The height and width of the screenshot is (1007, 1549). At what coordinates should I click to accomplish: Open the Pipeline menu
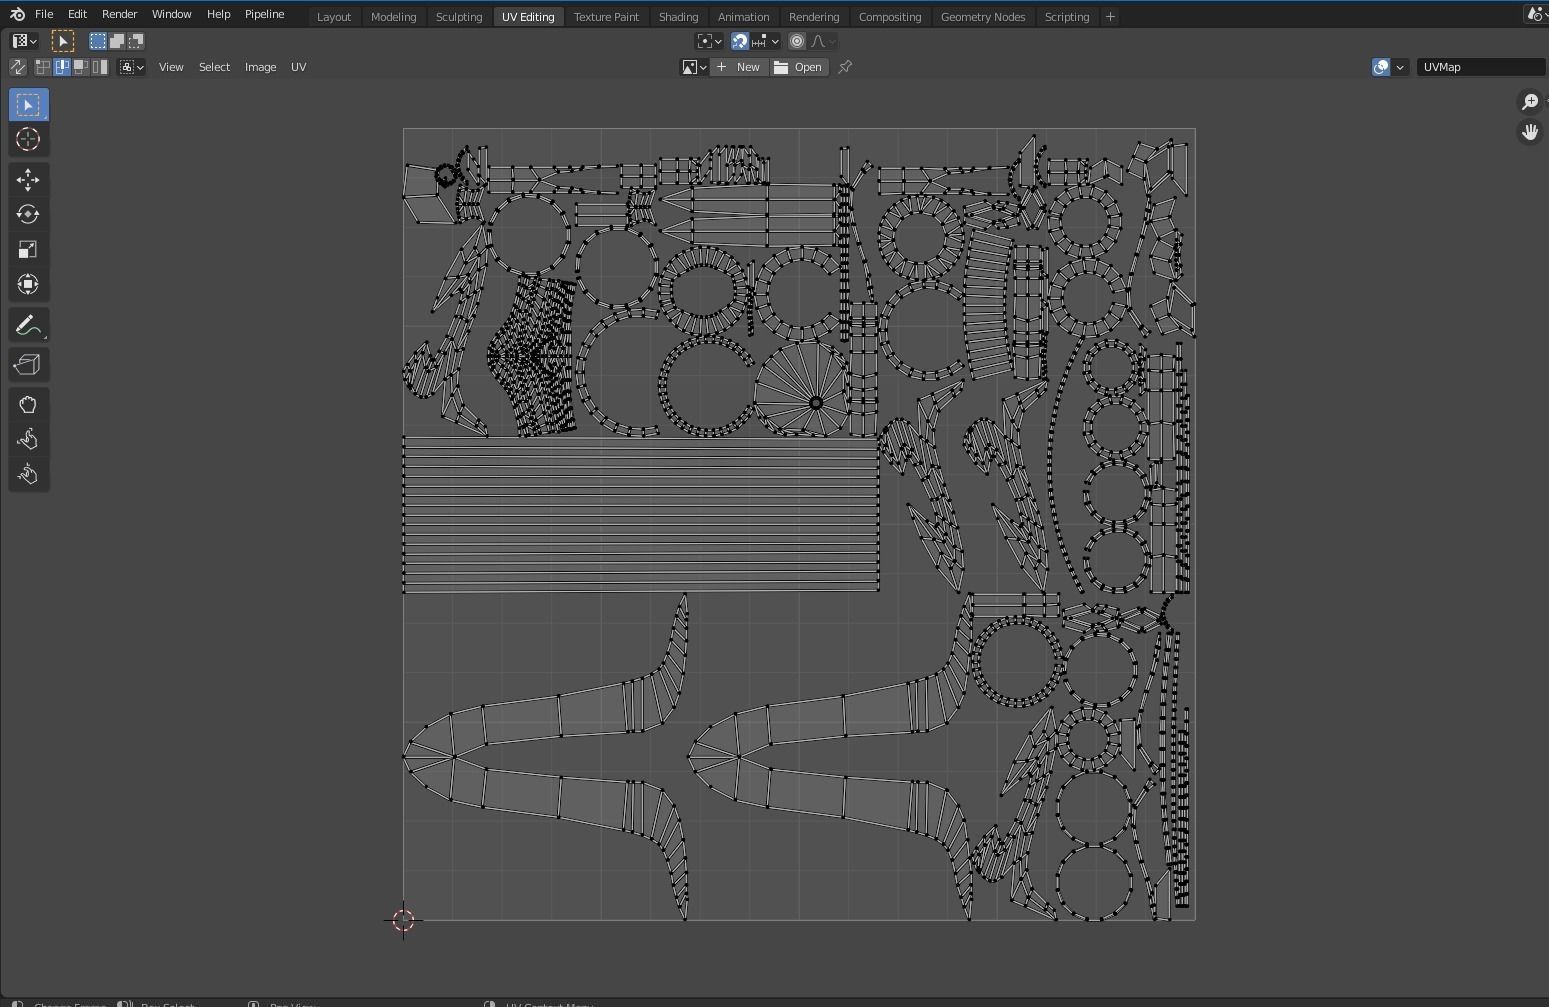[265, 14]
